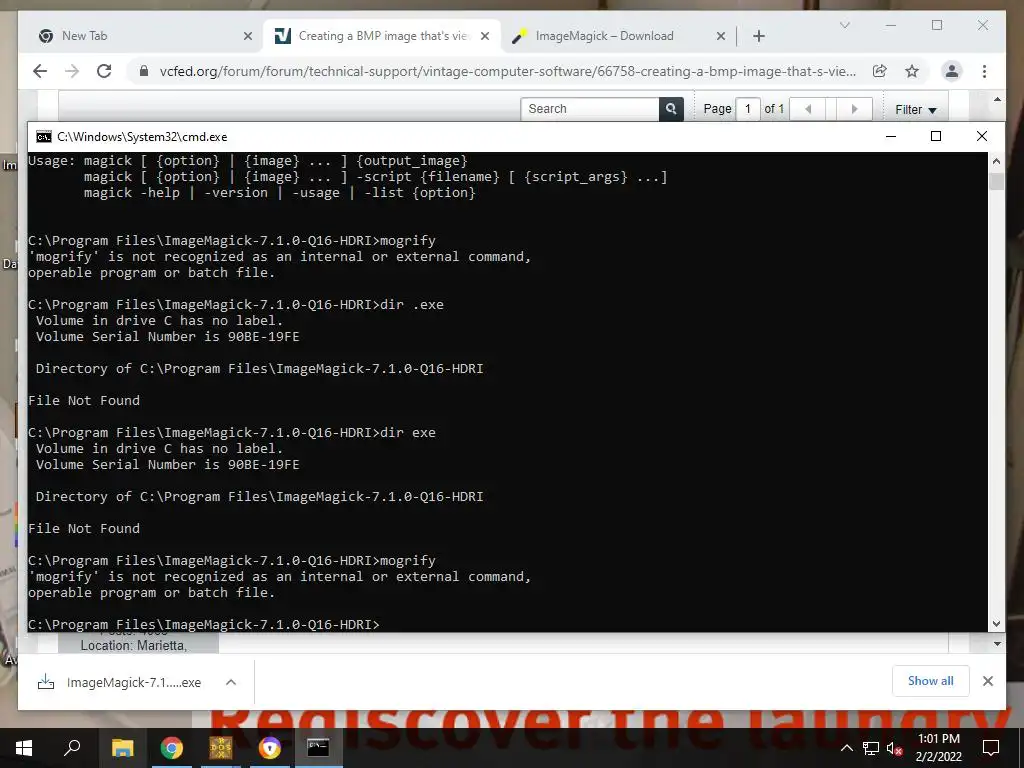Click the 'dir .exe' command line
Screen dimensions: 1024x768
pos(236,304)
